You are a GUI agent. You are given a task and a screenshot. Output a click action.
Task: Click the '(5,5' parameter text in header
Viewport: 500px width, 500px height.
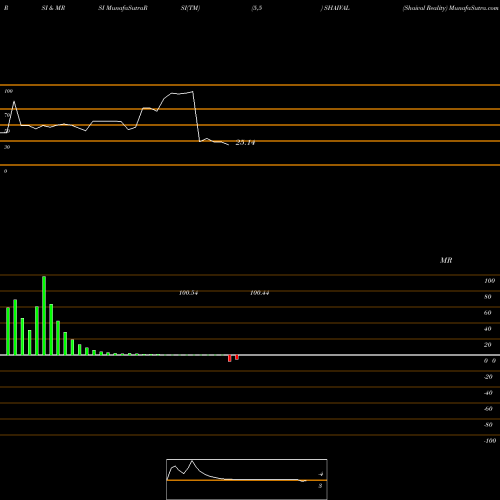257,8
